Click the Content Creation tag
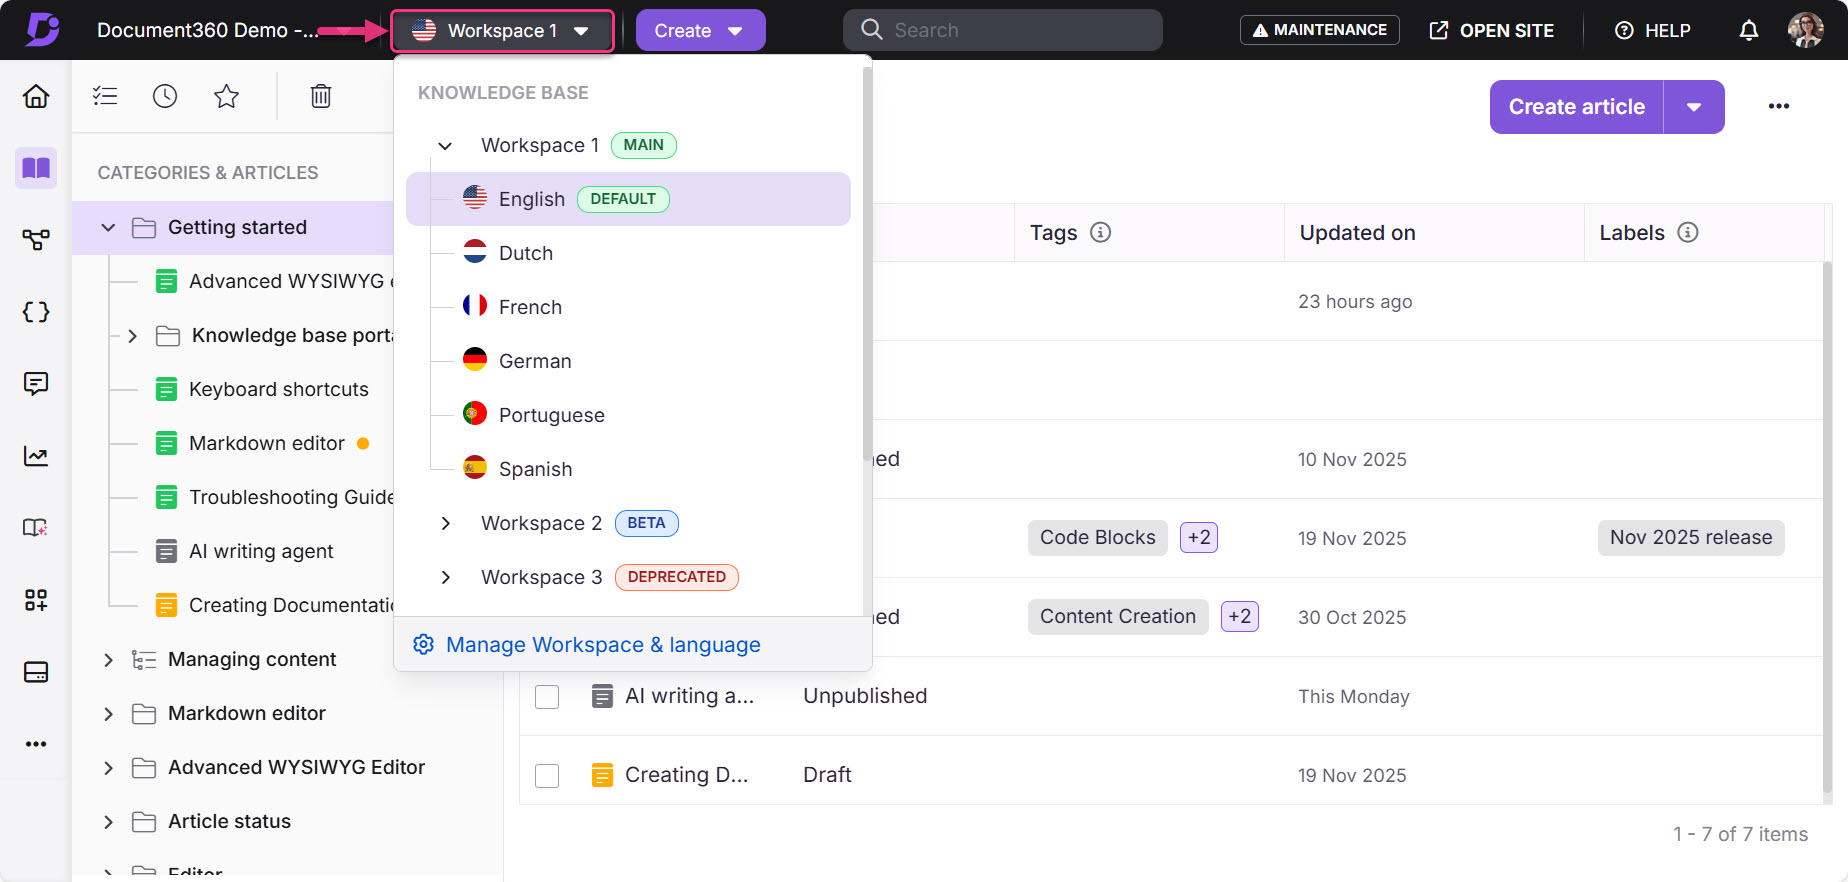This screenshot has height=882, width=1848. coord(1117,616)
